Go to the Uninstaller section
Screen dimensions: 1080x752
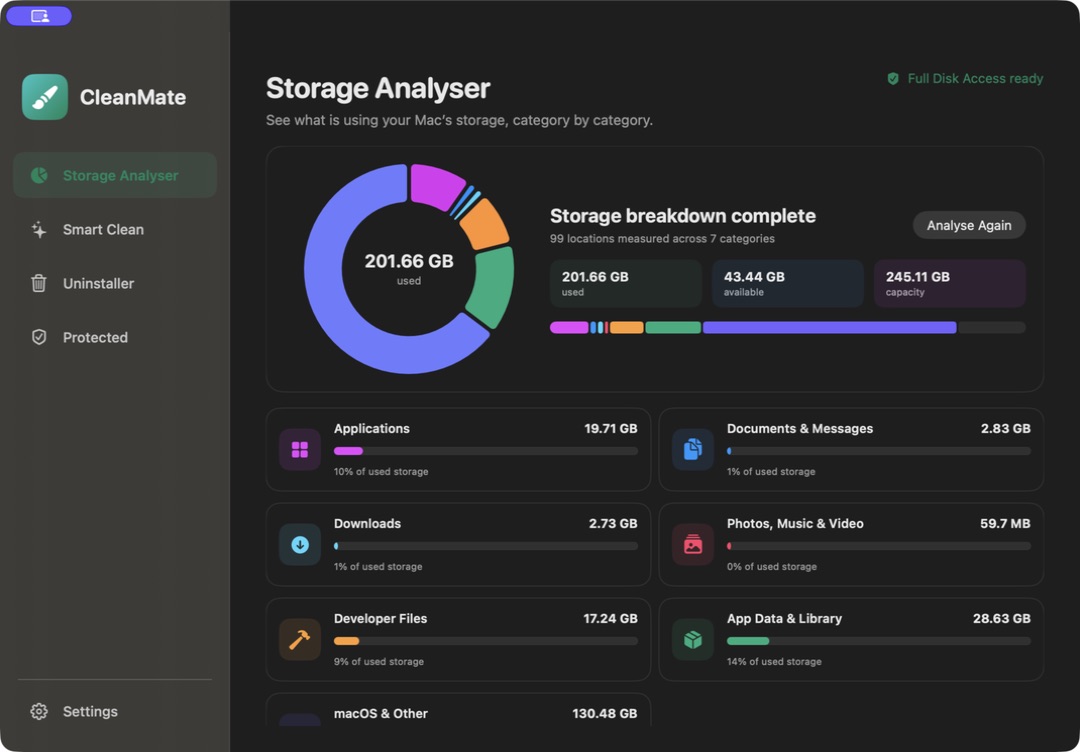click(115, 284)
